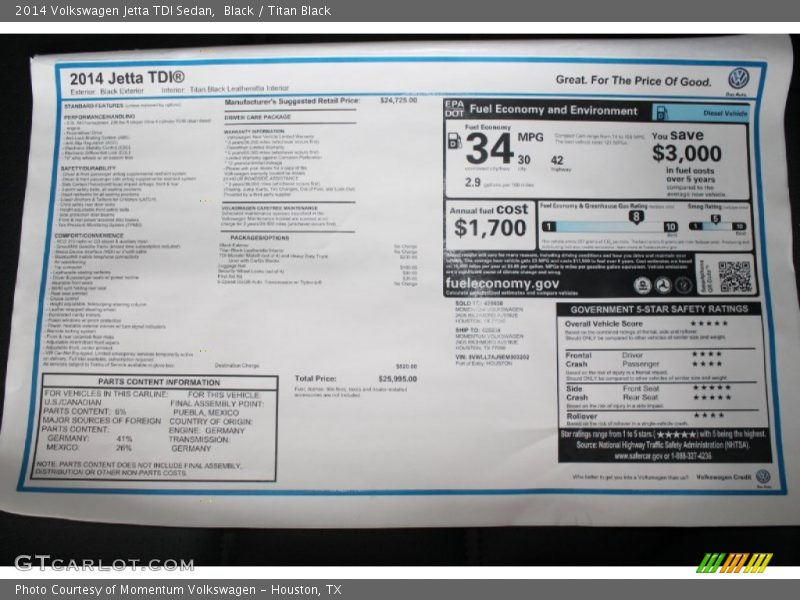
Task: Click the greenhouse gas rating marker at 8
Action: (636, 218)
